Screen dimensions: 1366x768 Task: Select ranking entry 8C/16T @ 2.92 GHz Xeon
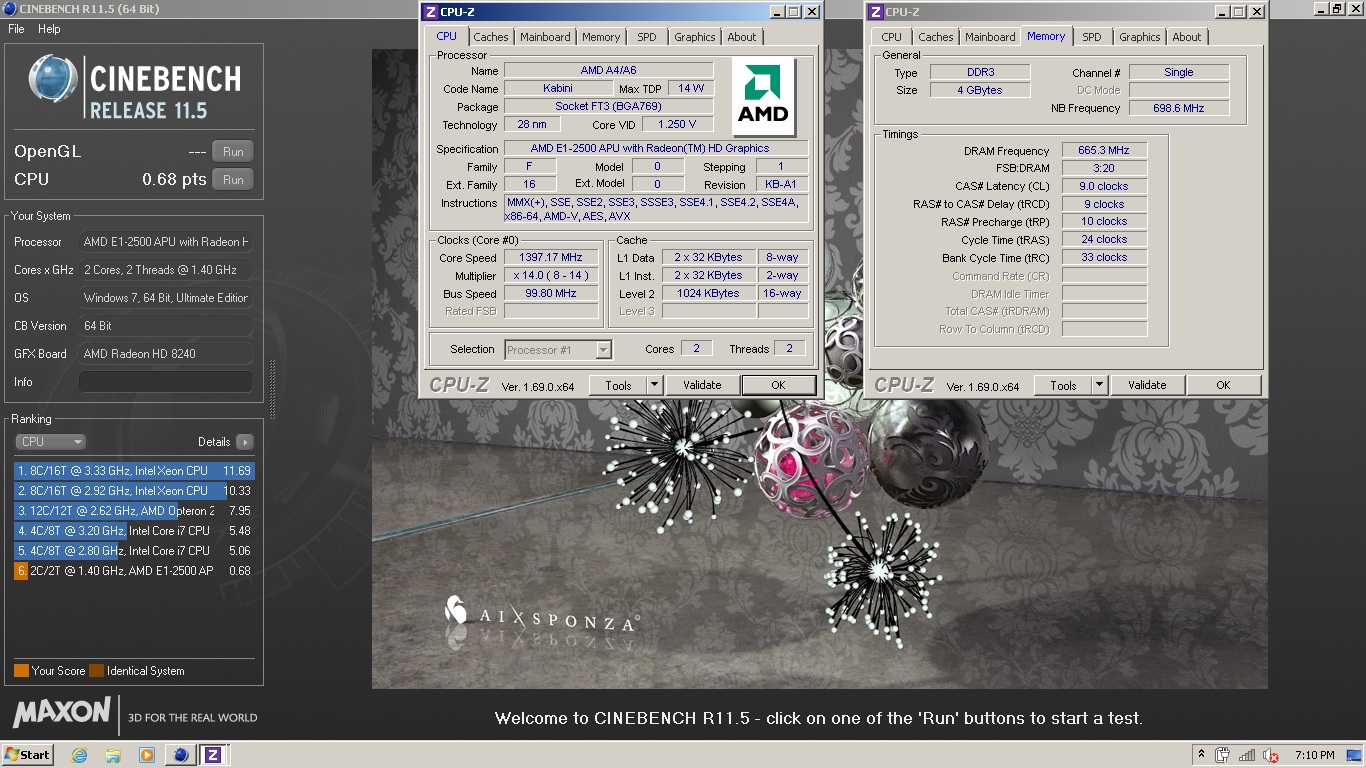(x=134, y=491)
